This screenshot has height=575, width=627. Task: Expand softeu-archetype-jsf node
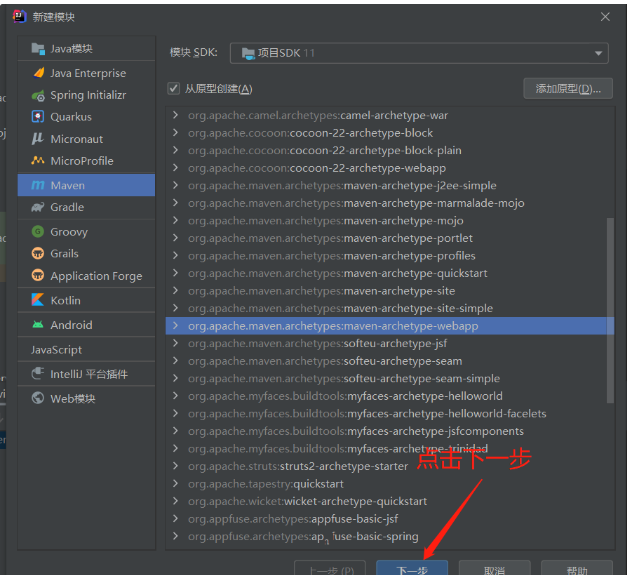click(175, 343)
